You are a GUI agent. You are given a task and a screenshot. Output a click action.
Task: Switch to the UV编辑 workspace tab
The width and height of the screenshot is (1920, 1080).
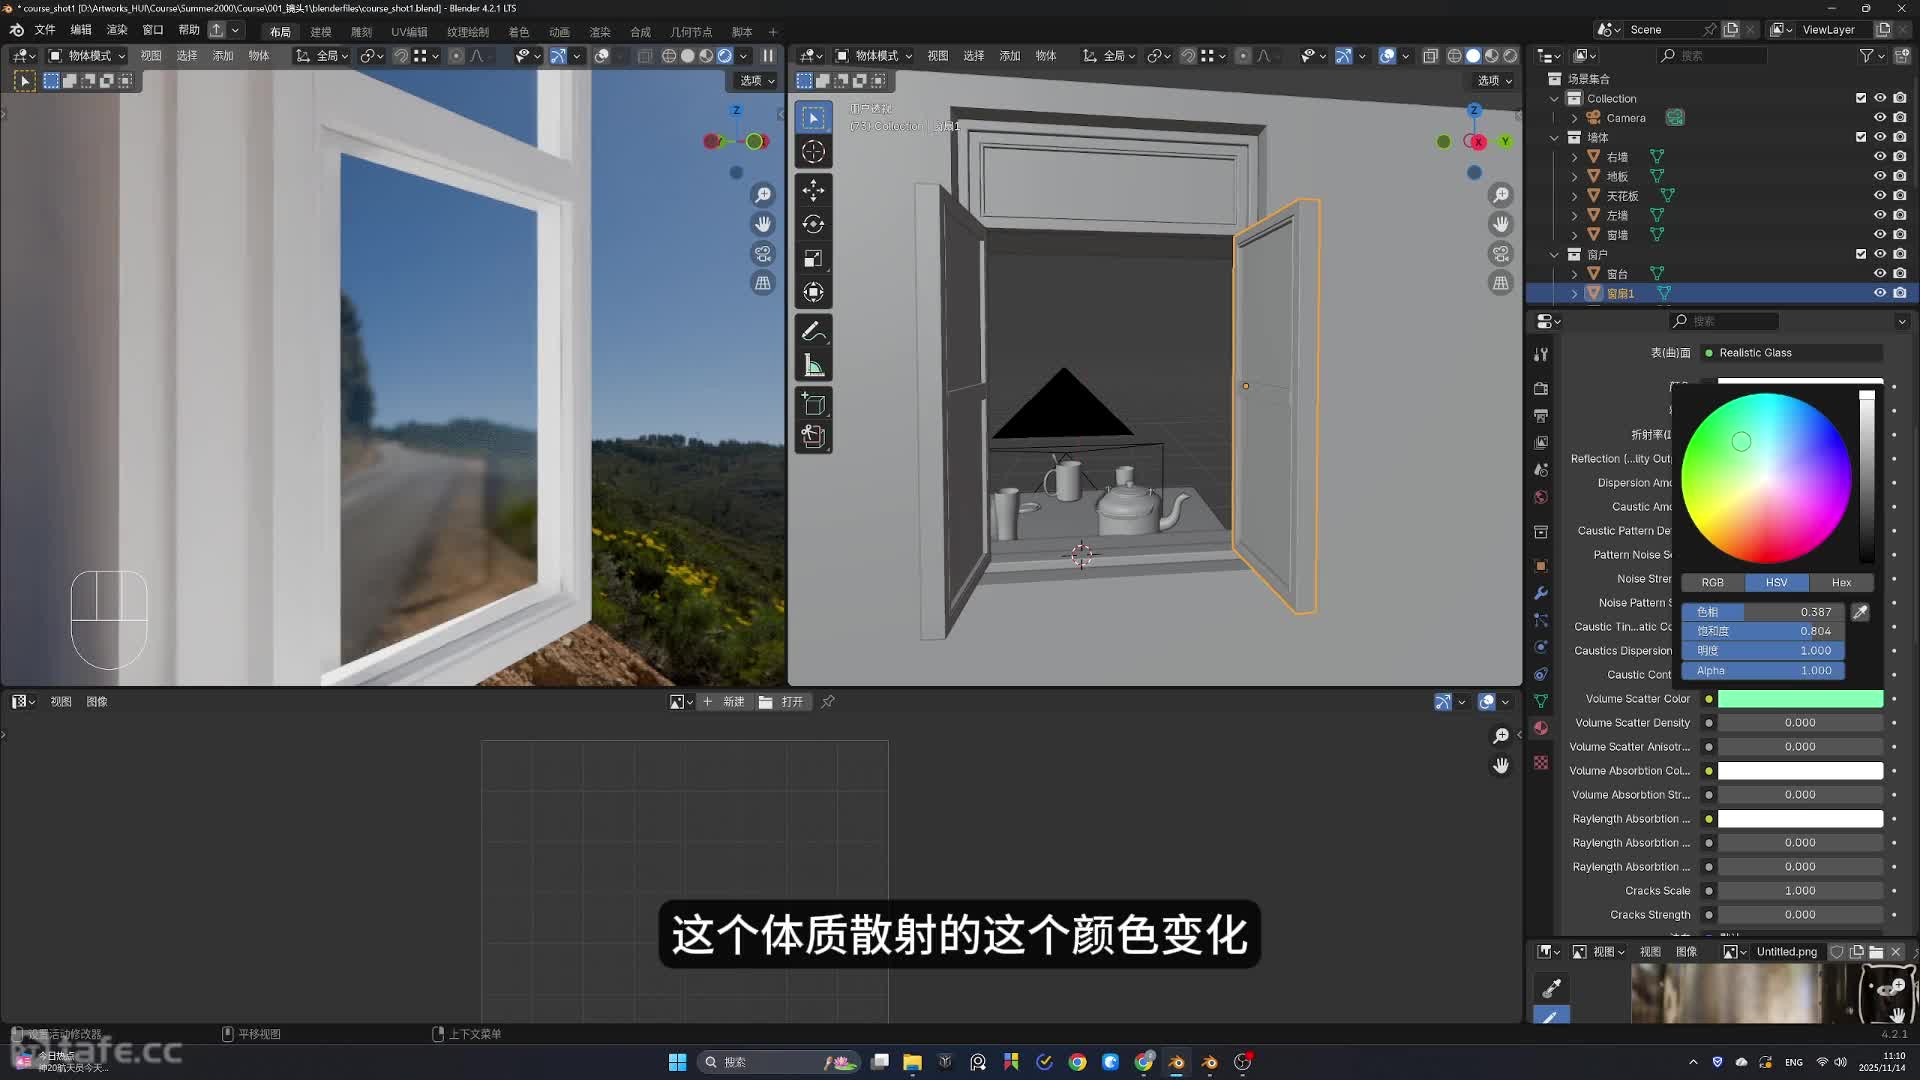408,32
